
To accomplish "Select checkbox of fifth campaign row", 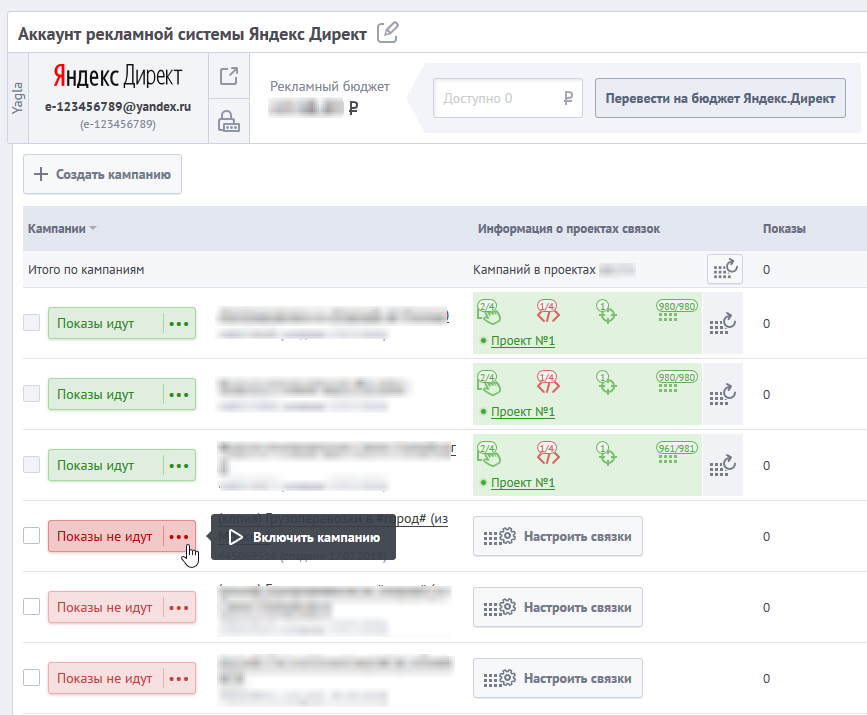I will coord(32,607).
